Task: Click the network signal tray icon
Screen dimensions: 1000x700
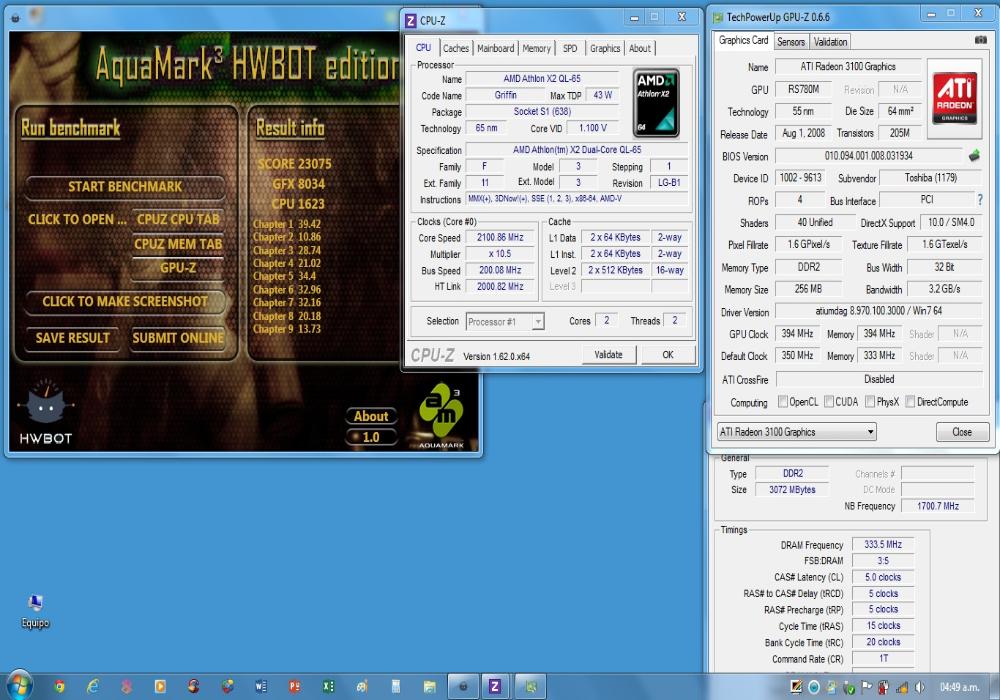Action: (902, 687)
